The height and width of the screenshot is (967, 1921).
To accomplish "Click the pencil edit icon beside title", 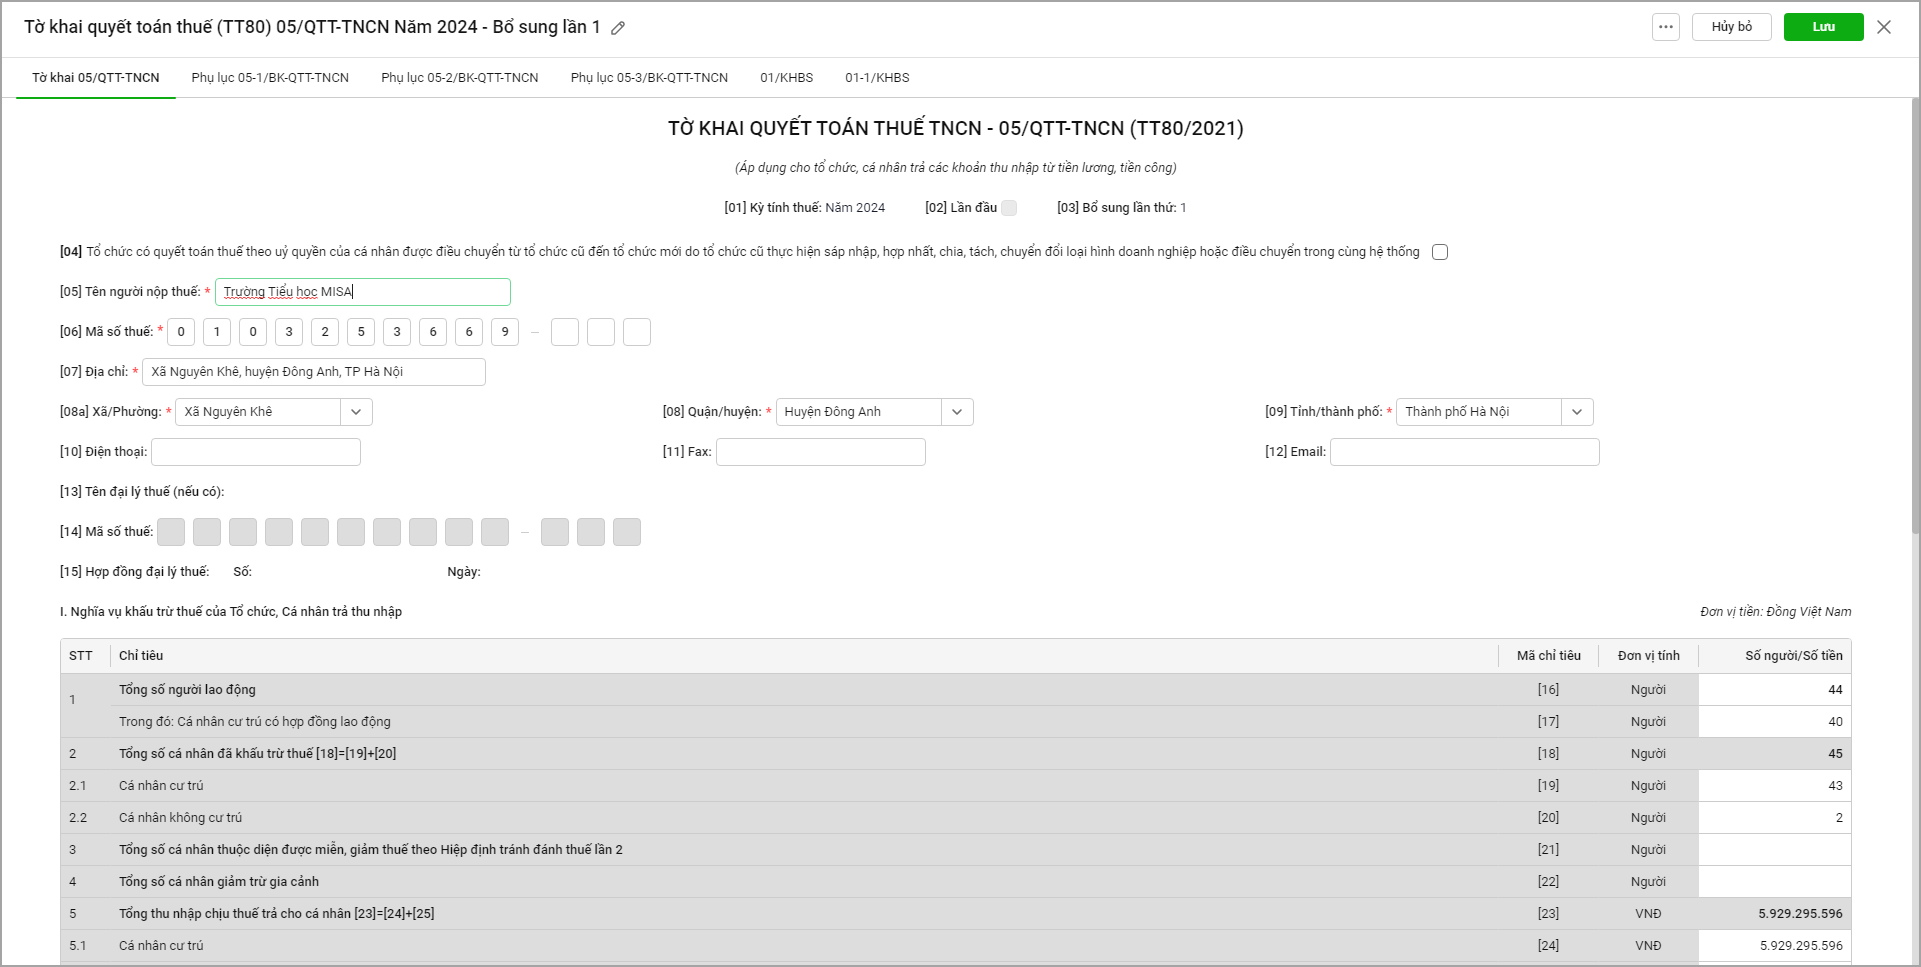I will [618, 28].
